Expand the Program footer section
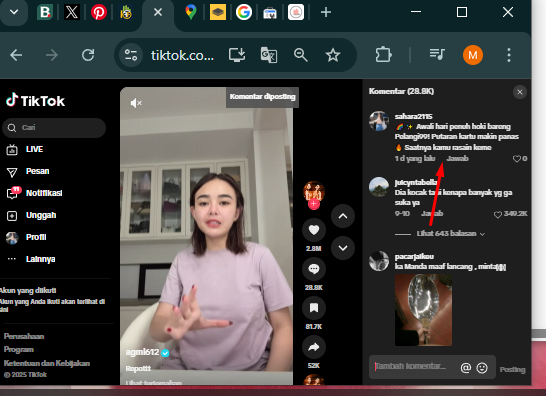 tap(18, 349)
